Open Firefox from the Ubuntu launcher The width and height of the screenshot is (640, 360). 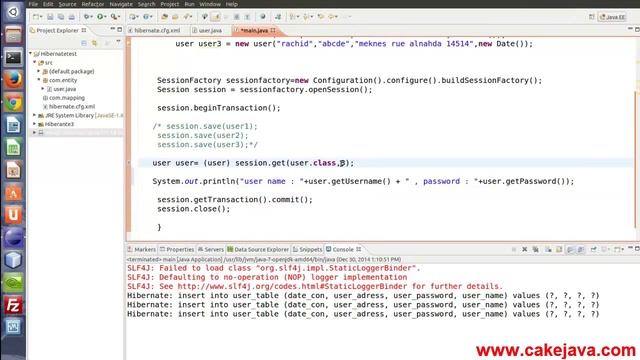[13, 80]
